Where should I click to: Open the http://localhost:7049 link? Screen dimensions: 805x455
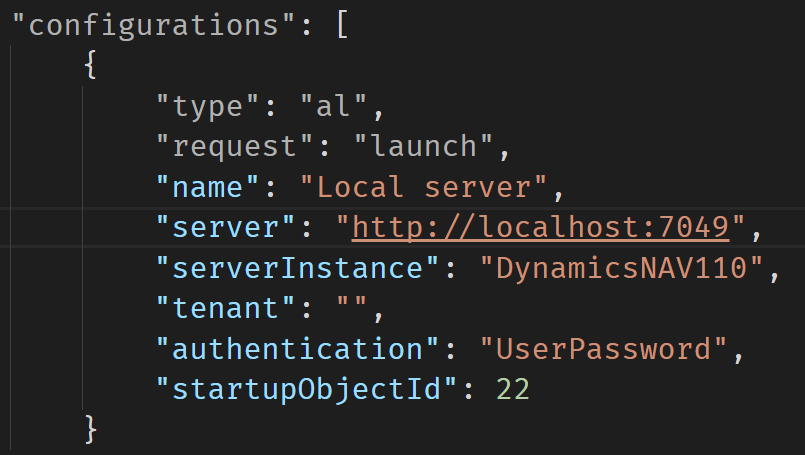tap(541, 228)
